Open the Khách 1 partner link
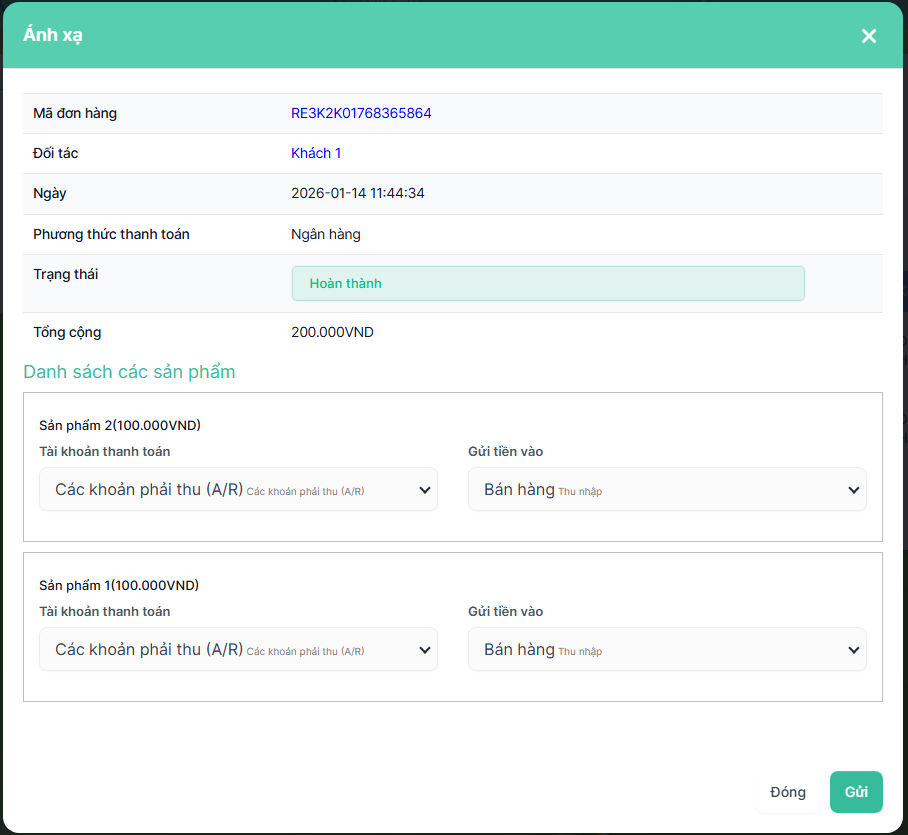 316,153
